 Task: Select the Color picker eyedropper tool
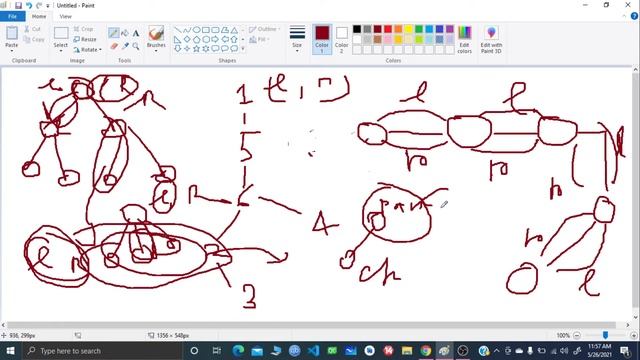point(125,47)
